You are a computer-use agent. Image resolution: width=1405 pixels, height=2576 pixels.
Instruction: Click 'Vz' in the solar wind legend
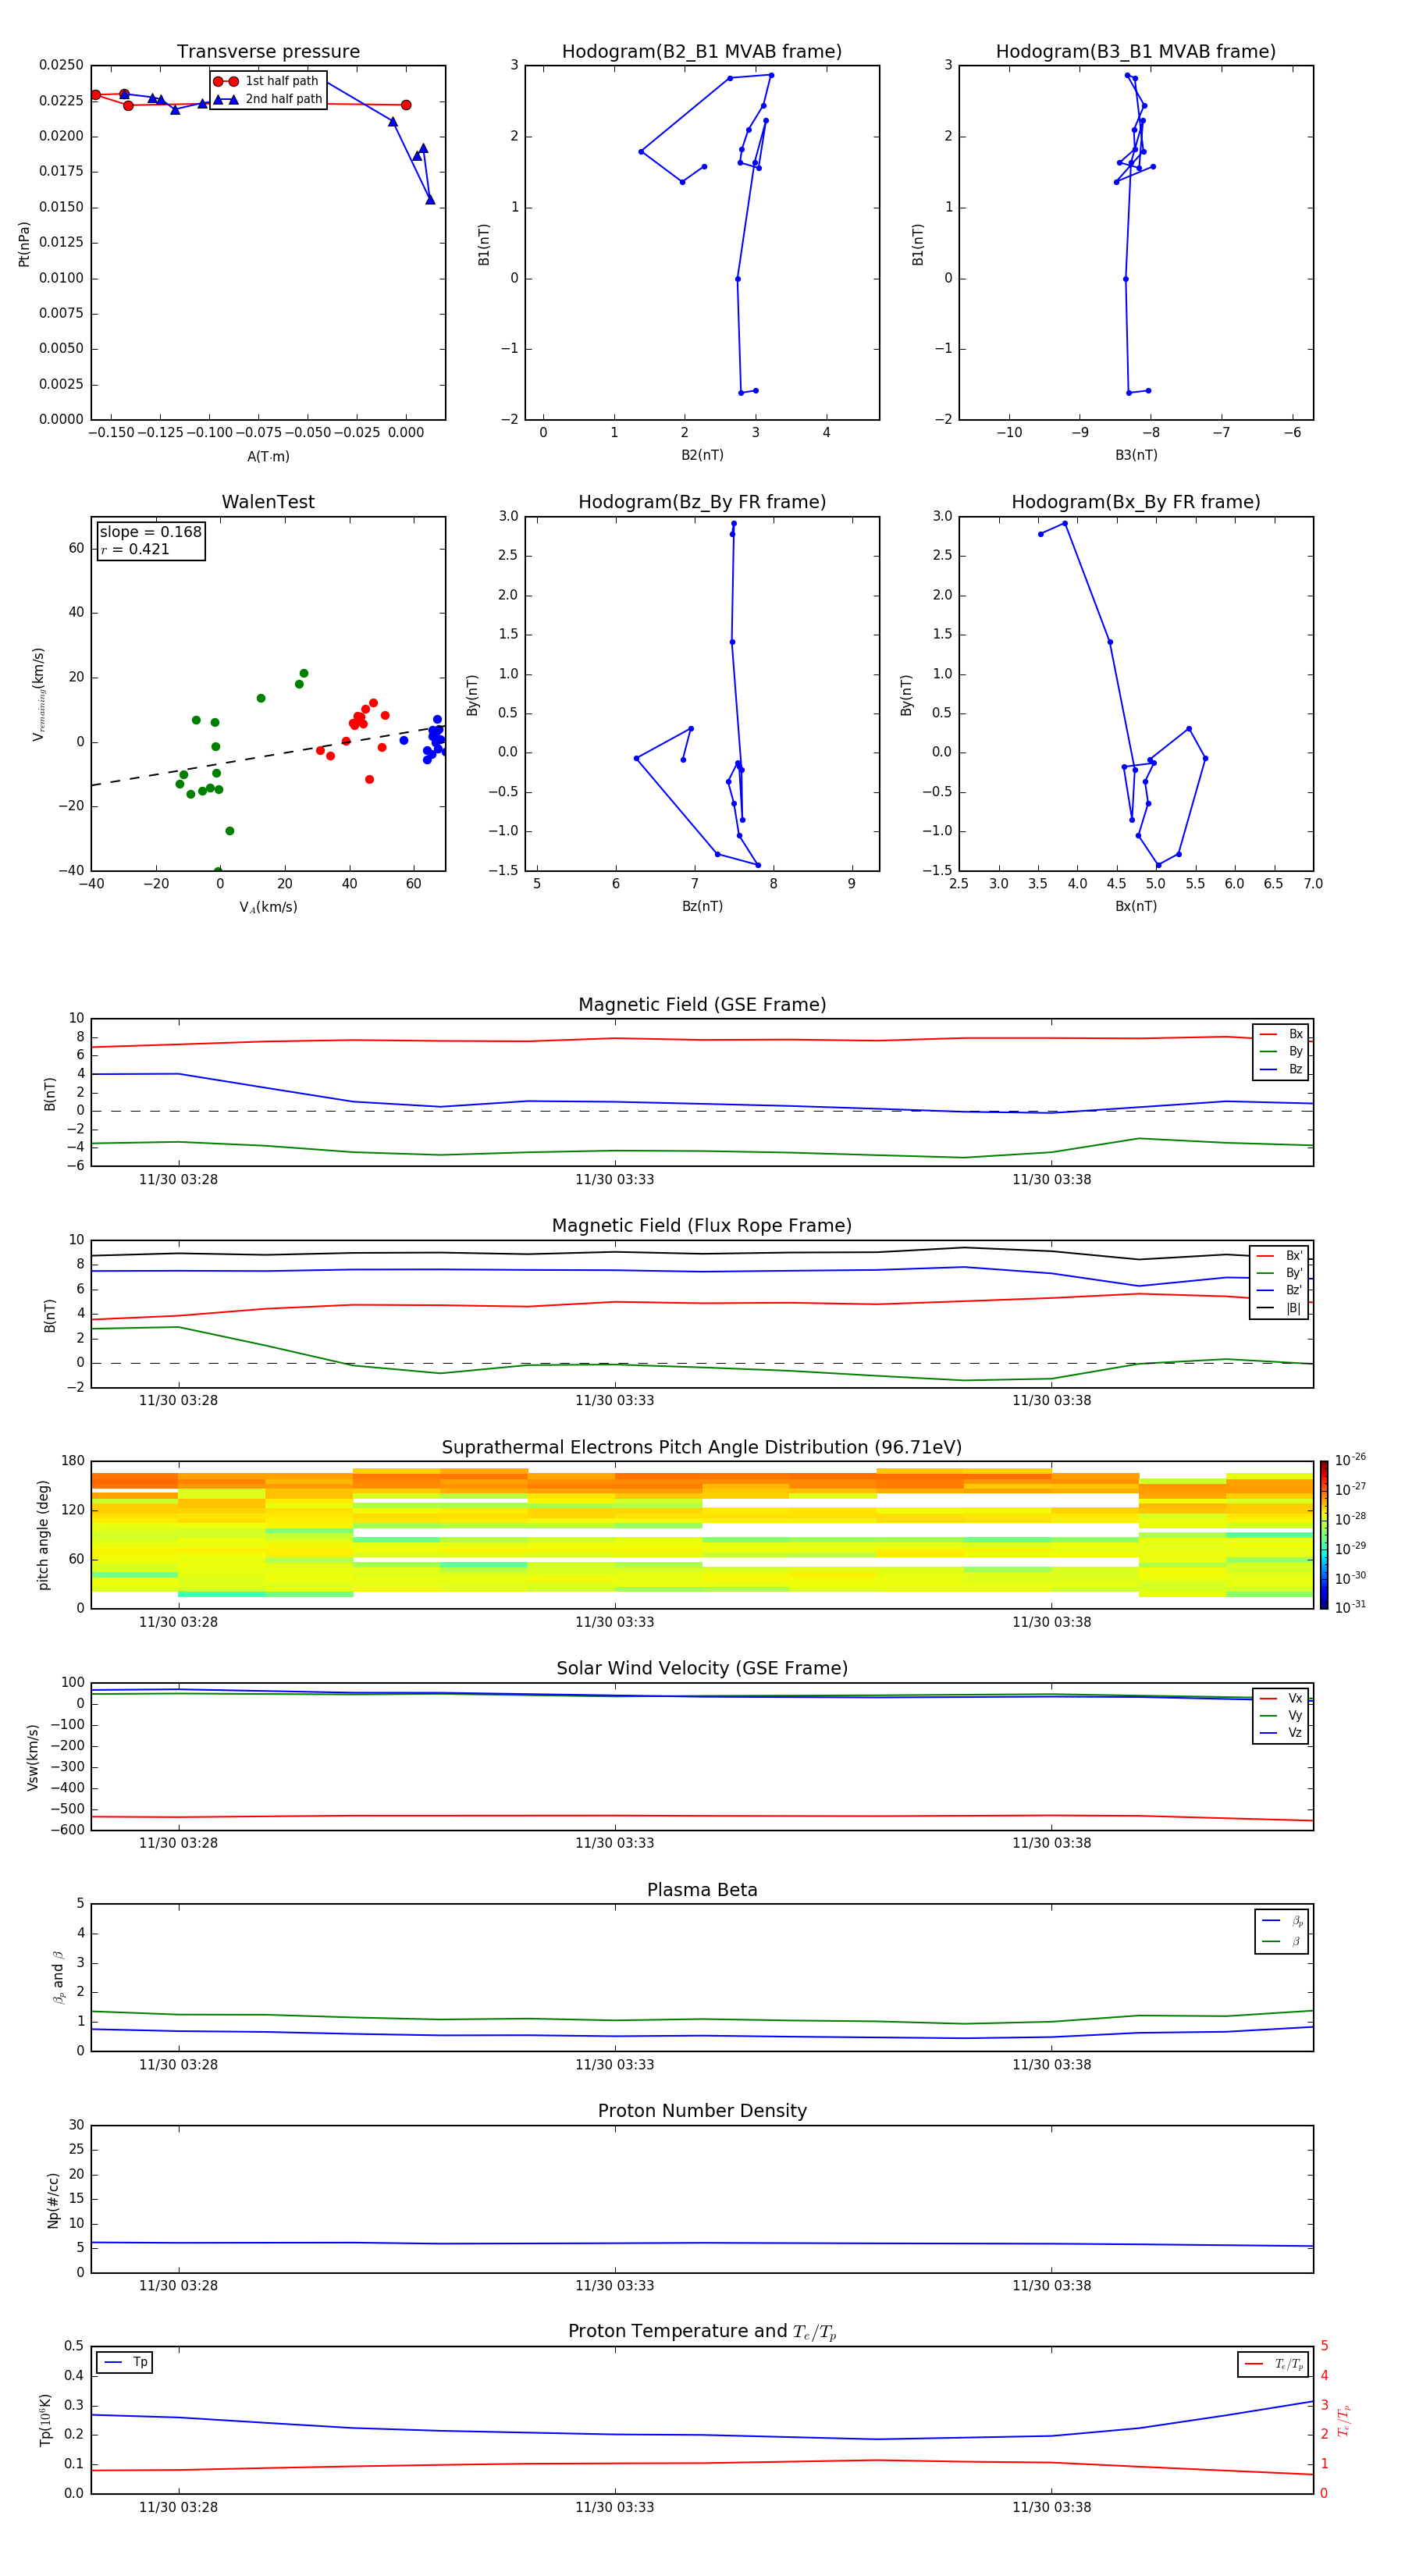(1295, 1732)
